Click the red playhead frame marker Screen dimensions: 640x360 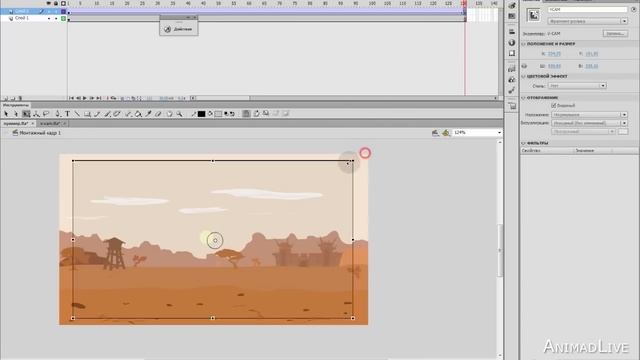click(x=464, y=3)
